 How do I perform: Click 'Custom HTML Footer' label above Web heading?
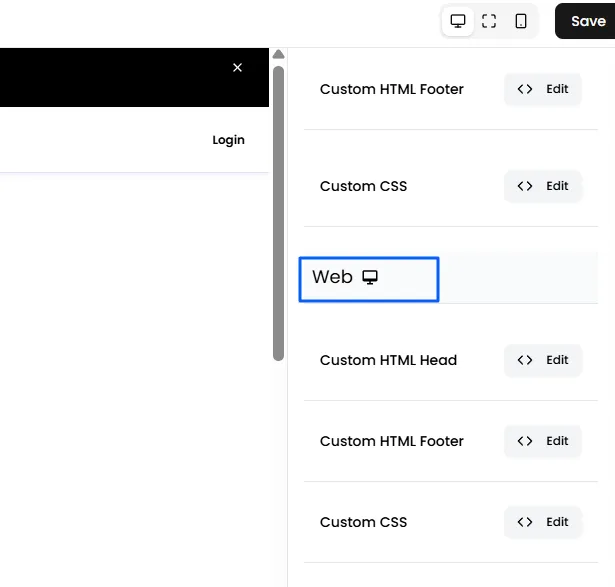coord(391,89)
